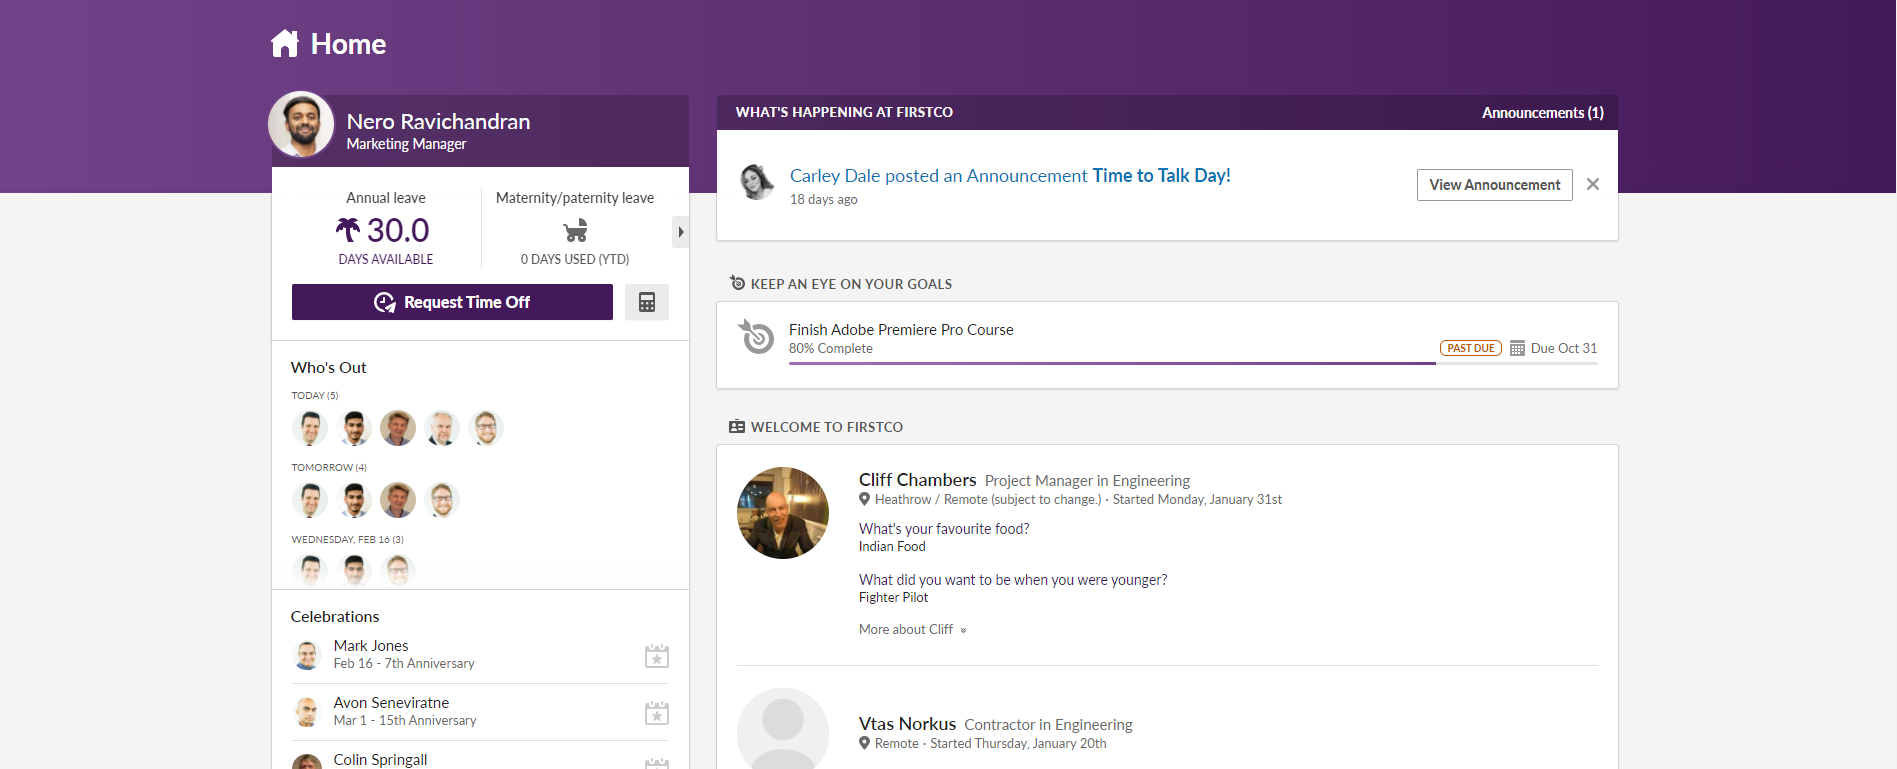Image resolution: width=1897 pixels, height=769 pixels.
Task: Click the goal target icon beside Adobe course
Action: [x=756, y=337]
